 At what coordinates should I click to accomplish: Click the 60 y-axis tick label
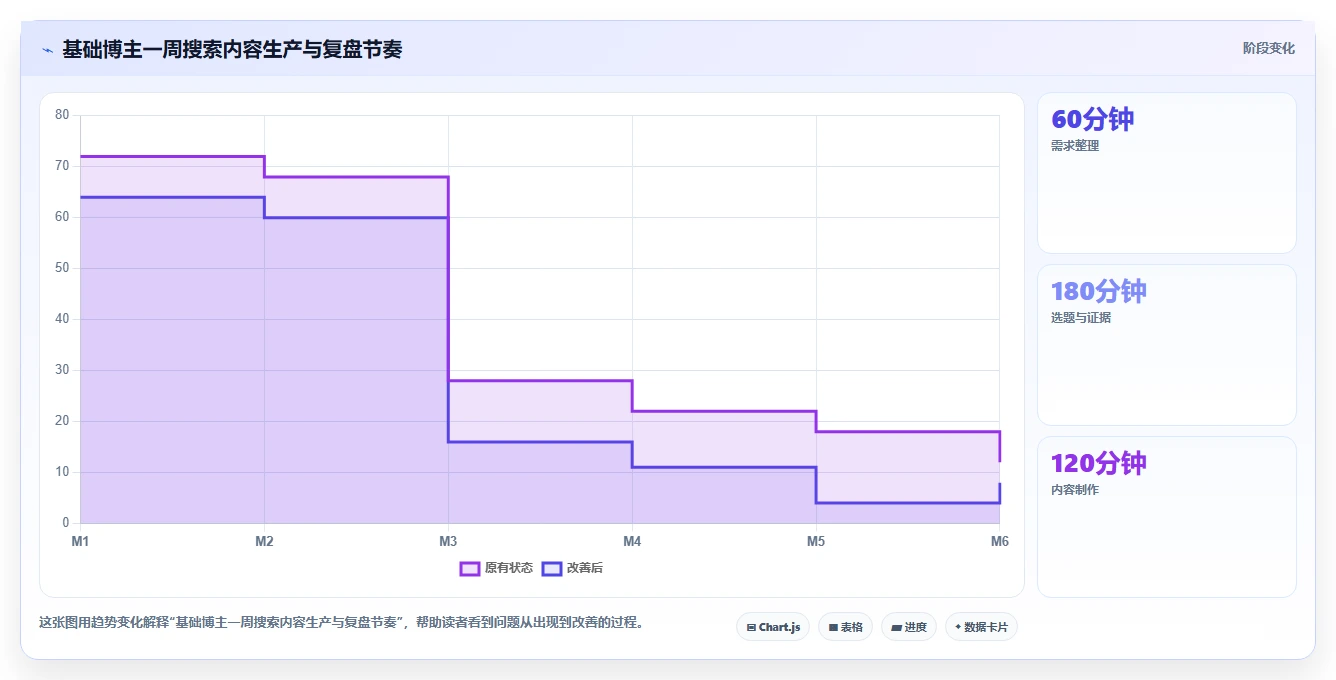coord(62,217)
